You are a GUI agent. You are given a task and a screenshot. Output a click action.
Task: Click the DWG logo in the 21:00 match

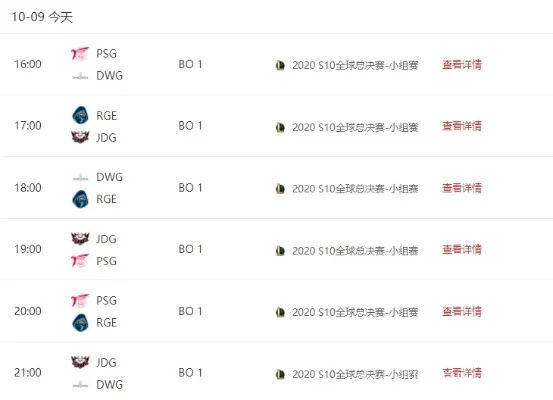(80, 385)
